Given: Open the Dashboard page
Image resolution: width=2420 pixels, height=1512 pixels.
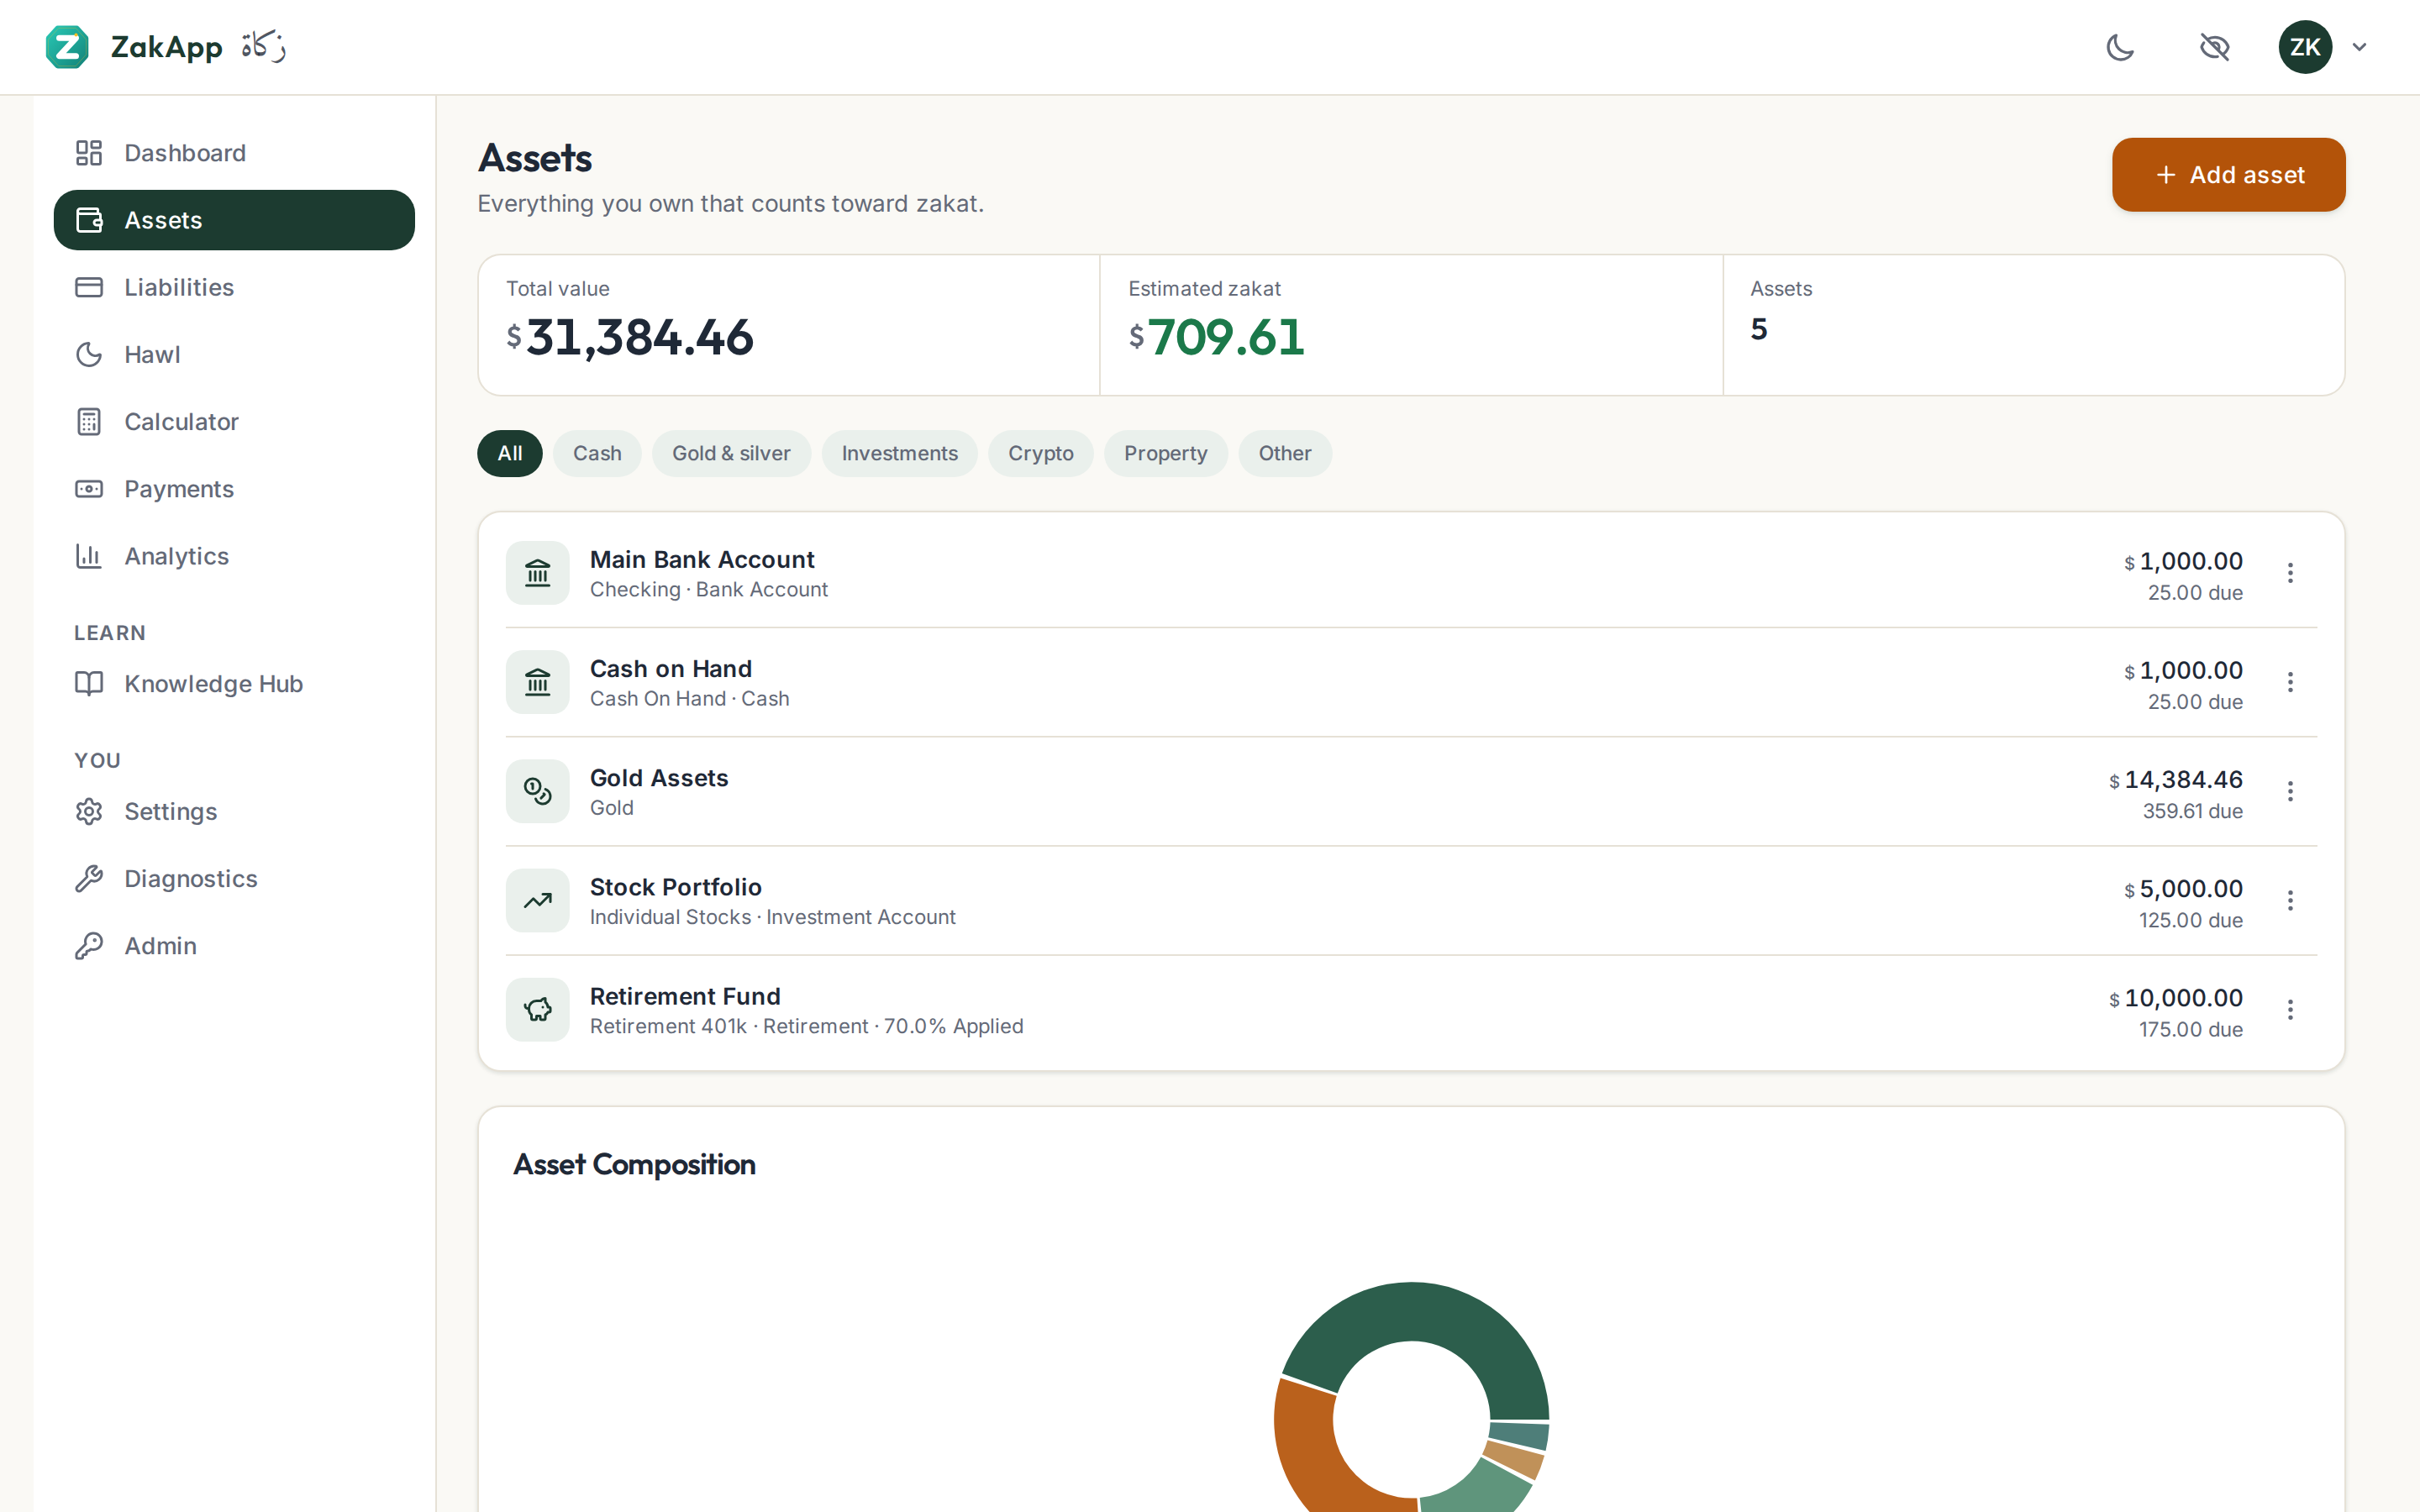Looking at the screenshot, I should pos(234,153).
